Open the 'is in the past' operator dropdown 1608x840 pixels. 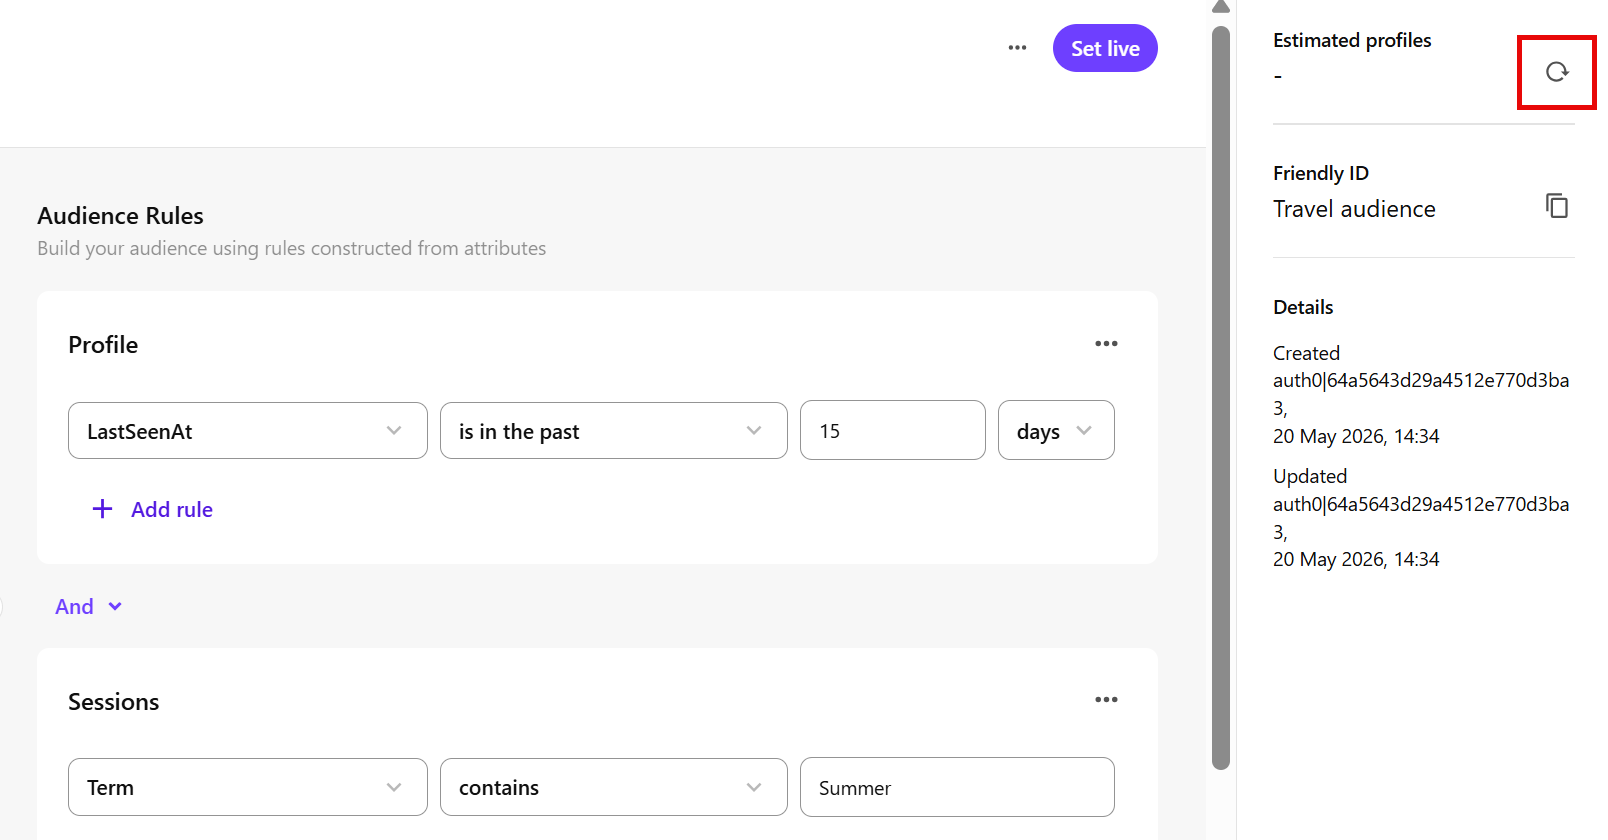click(x=614, y=431)
